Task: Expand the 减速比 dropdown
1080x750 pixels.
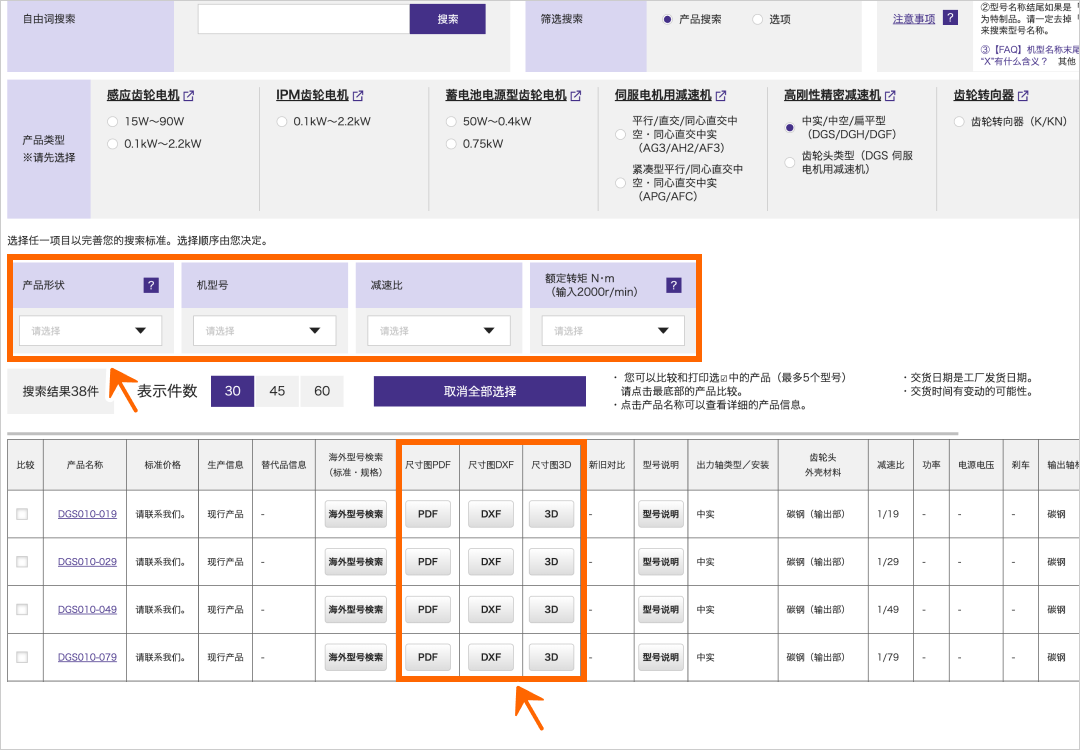Action: (439, 331)
